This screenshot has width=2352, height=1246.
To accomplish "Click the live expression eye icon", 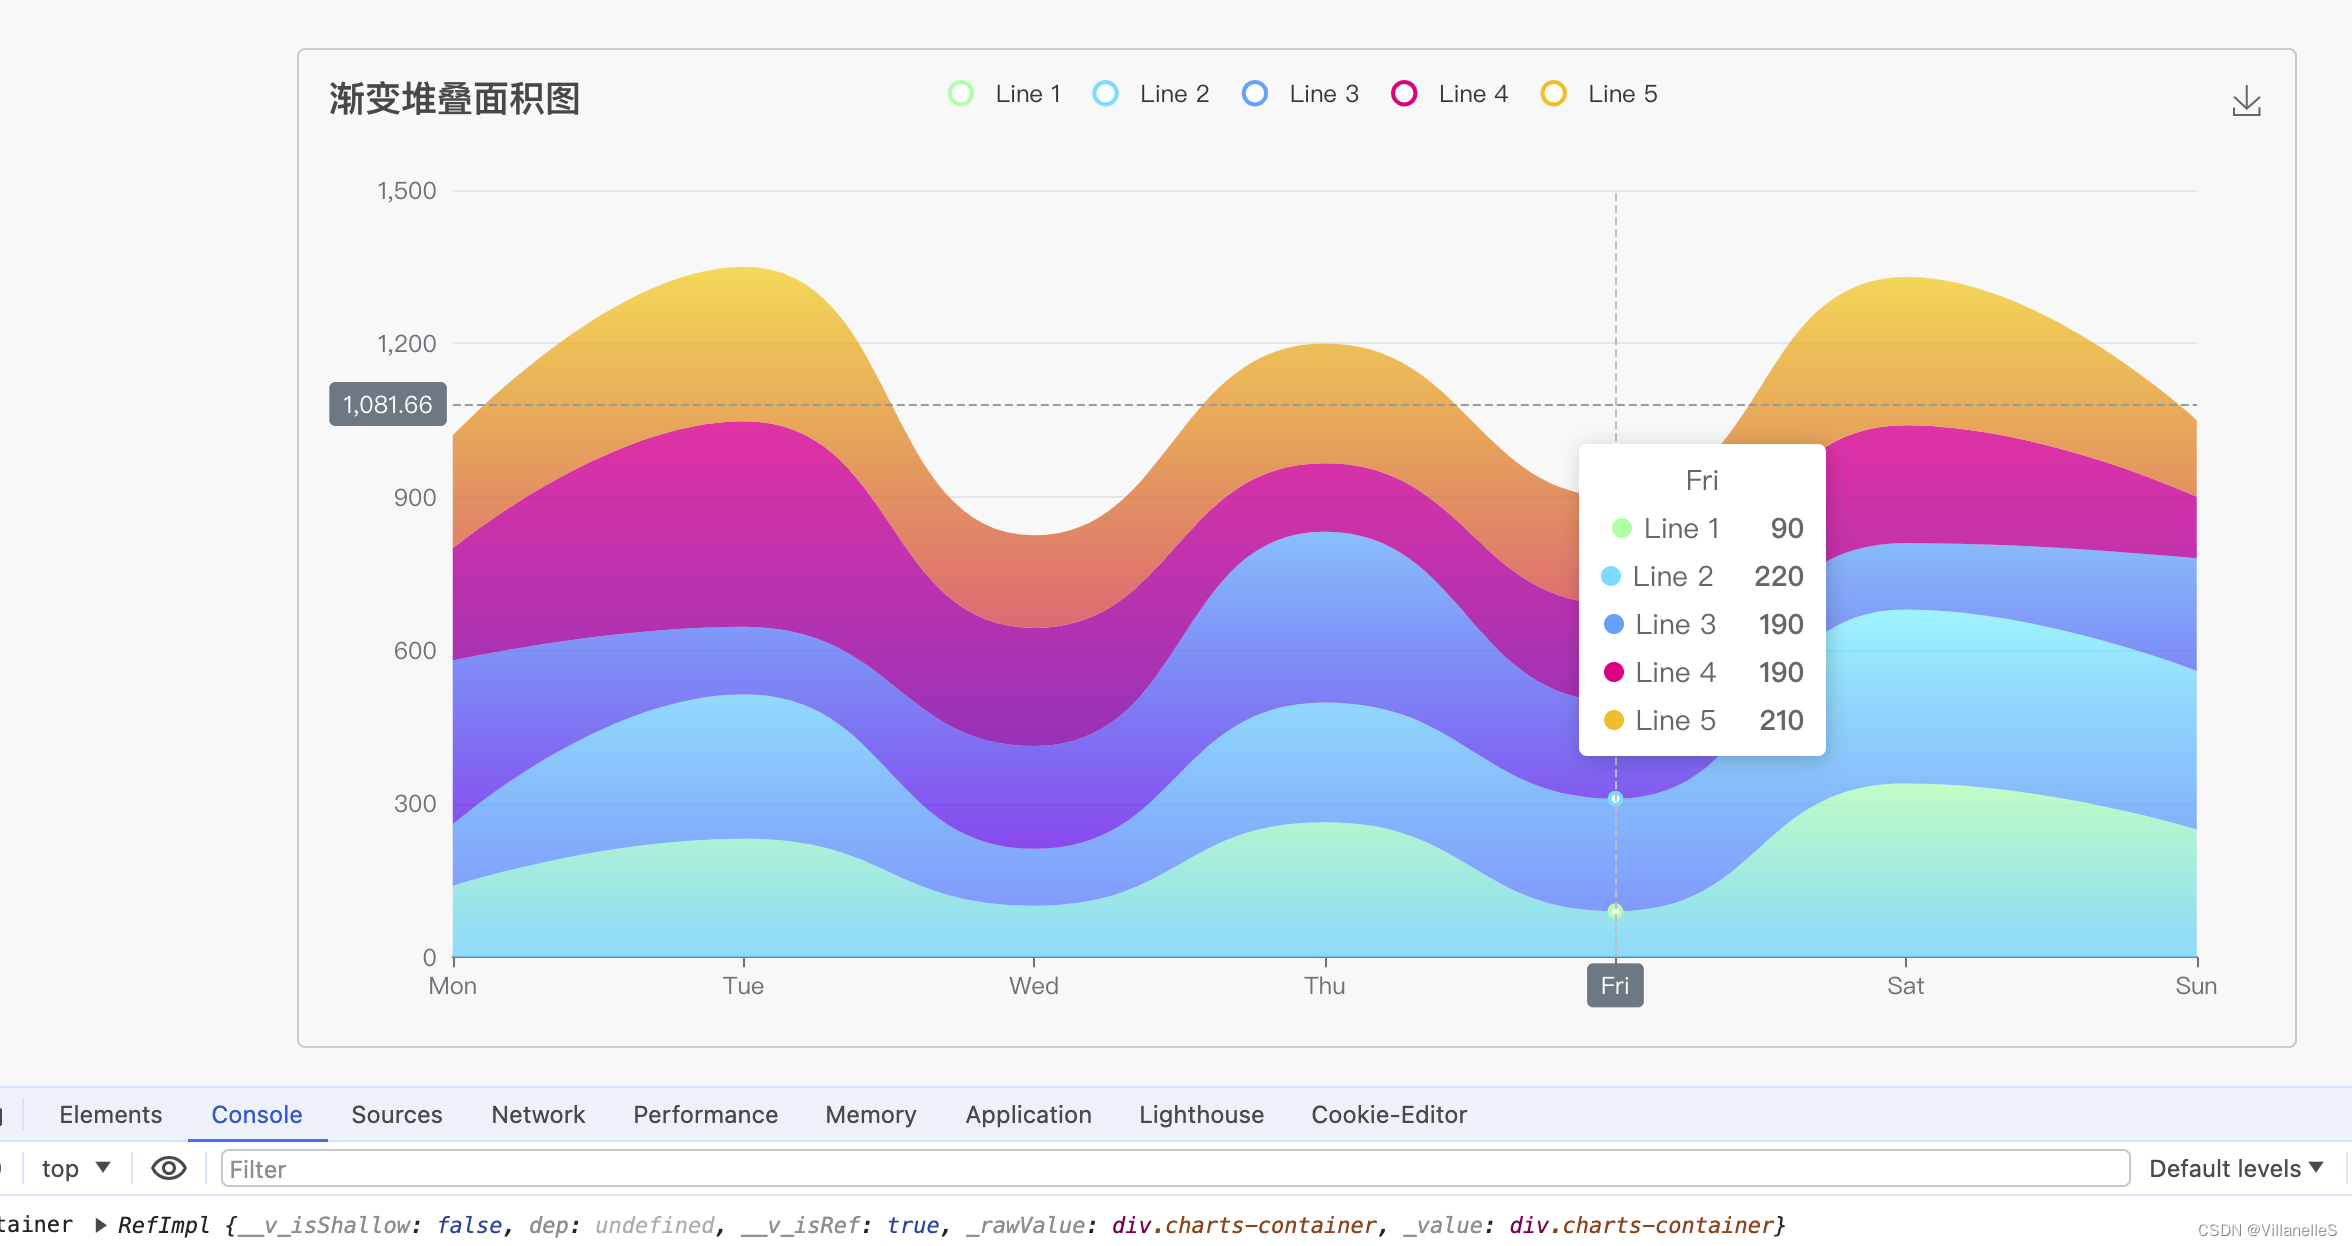I will (169, 1168).
